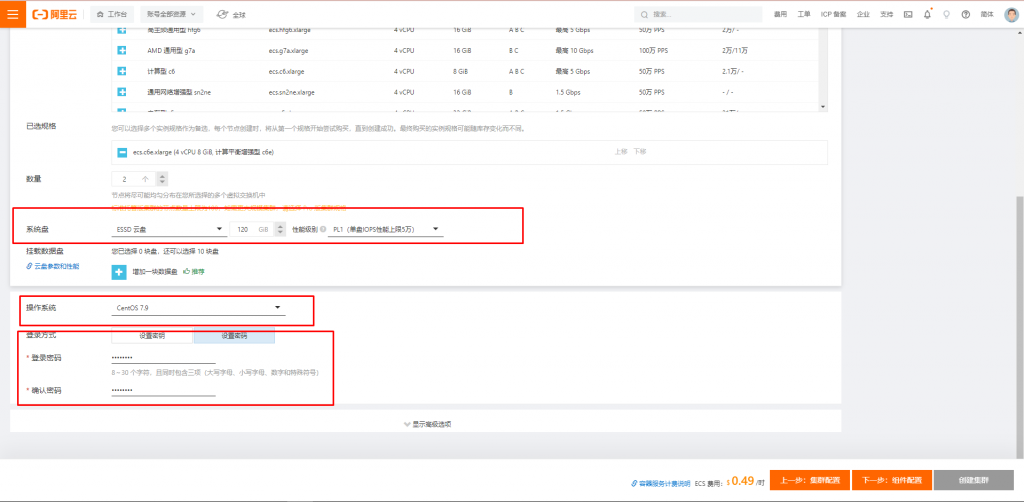
Task: Open the notifications bell
Action: coord(927,14)
